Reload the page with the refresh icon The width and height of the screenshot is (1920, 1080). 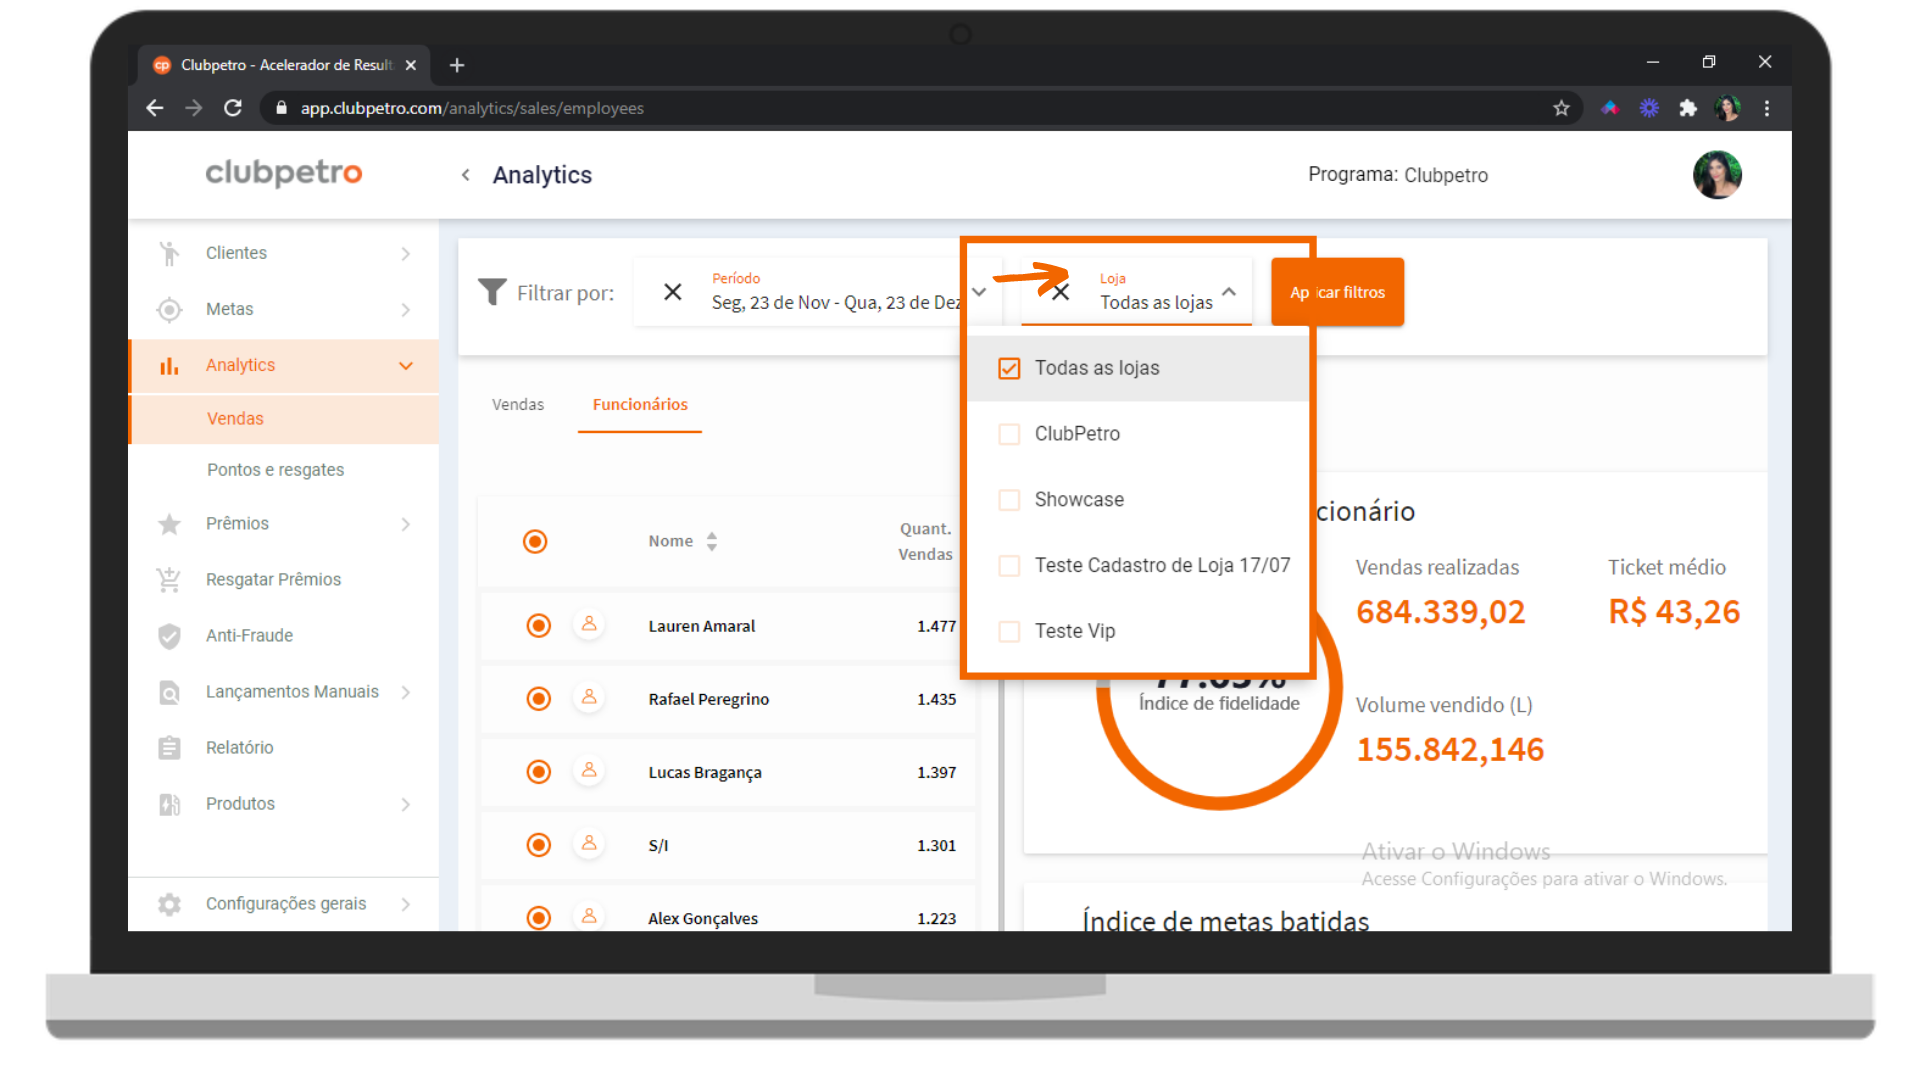[233, 108]
